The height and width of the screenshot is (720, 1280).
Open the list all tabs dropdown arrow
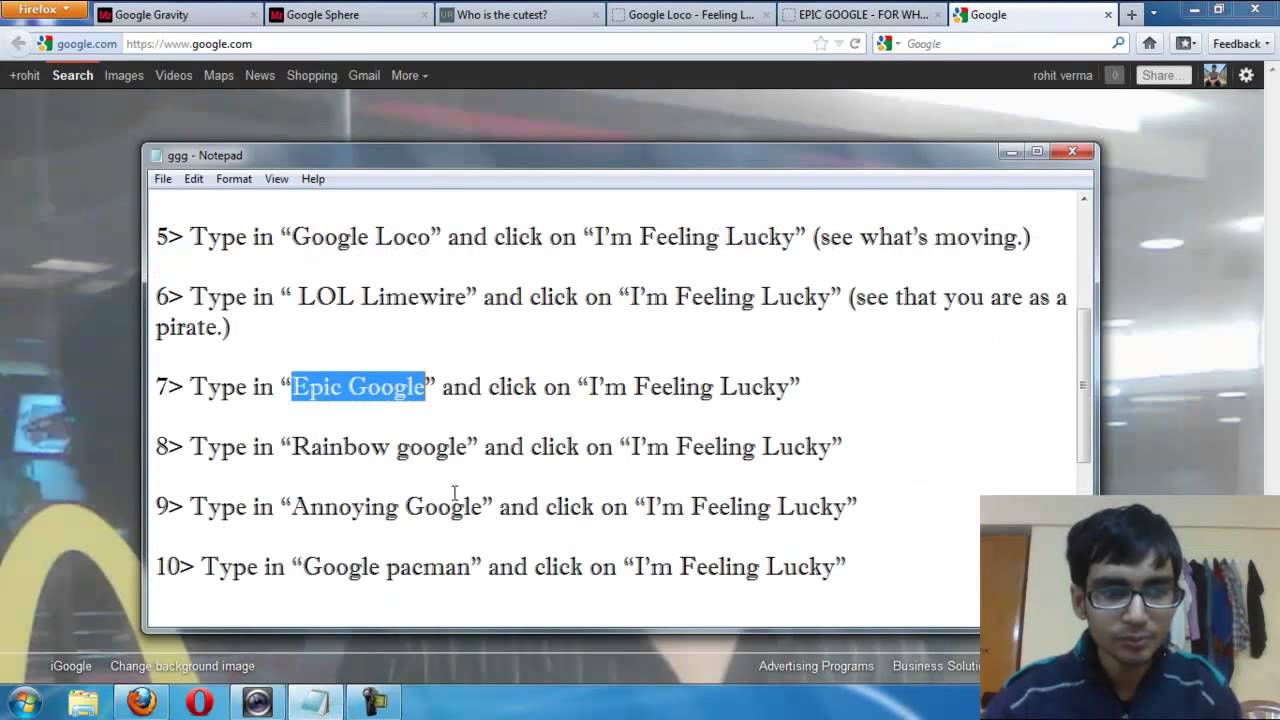tap(1154, 15)
